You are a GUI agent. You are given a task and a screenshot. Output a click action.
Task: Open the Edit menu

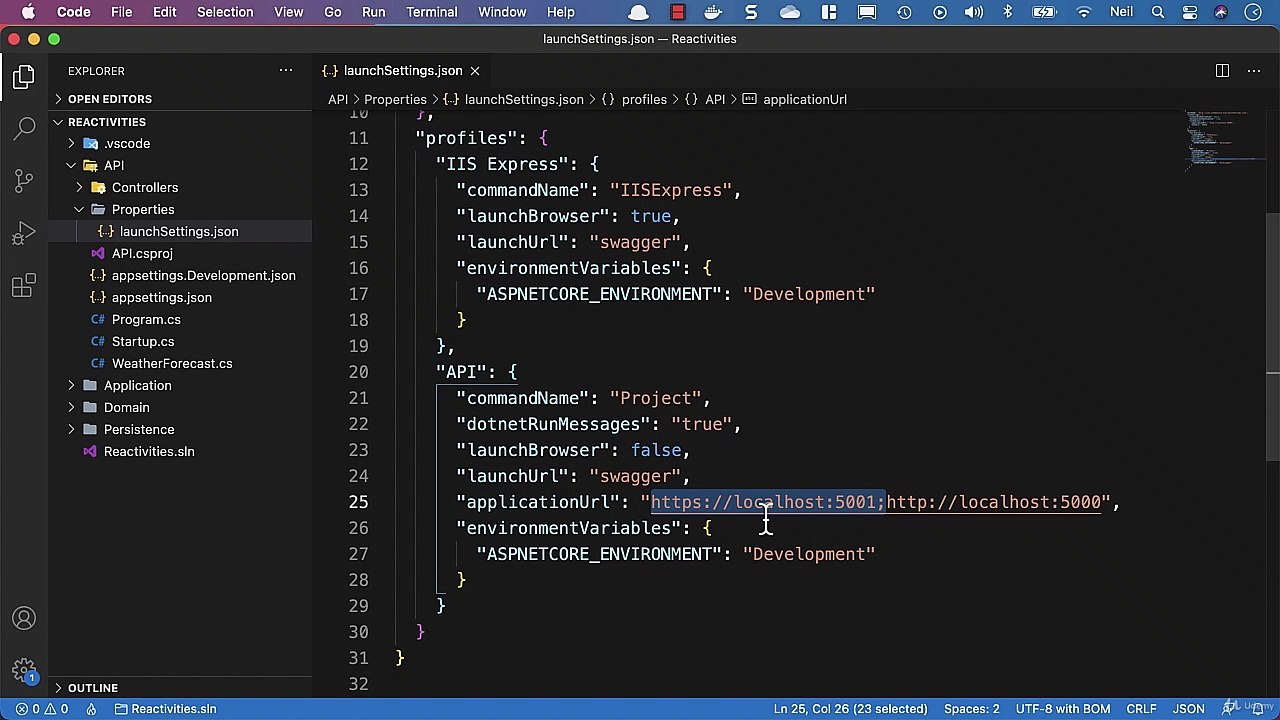(x=164, y=12)
